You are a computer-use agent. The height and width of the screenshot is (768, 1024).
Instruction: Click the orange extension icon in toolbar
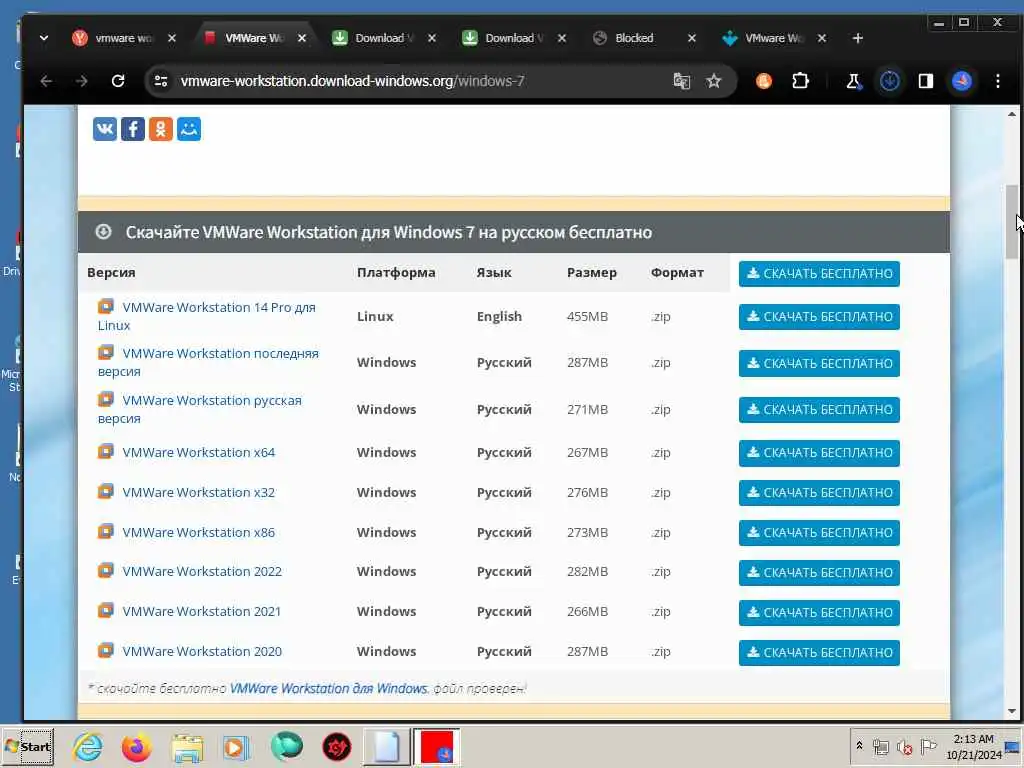coord(763,81)
